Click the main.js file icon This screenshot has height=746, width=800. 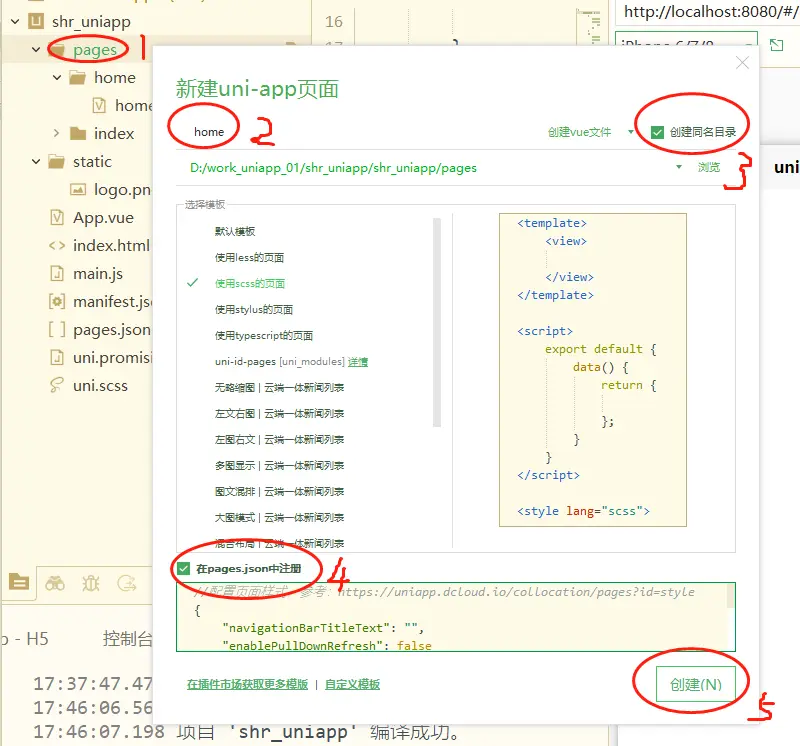coord(57,274)
